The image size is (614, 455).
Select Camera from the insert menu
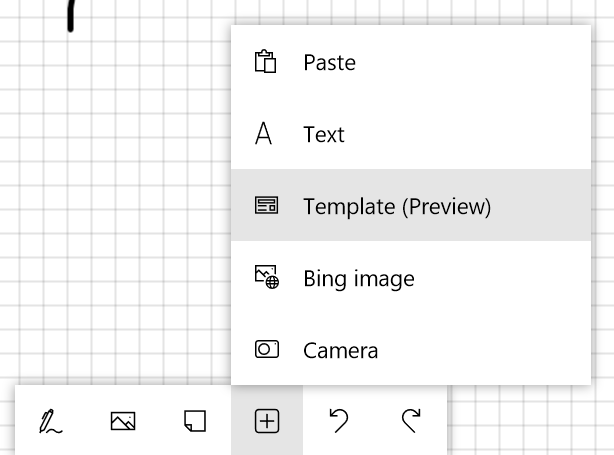[x=341, y=350]
